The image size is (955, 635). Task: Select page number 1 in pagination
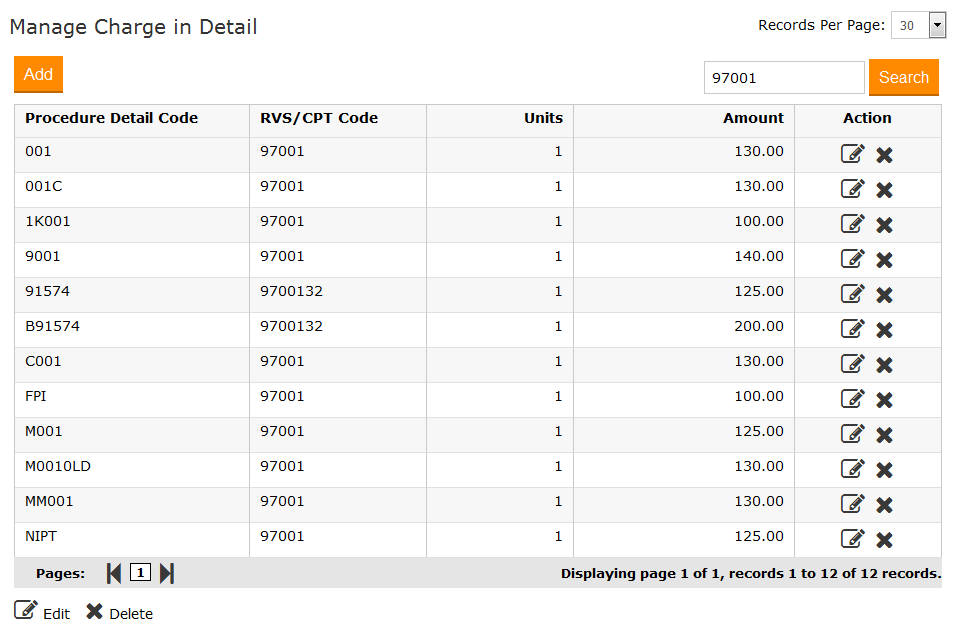[x=140, y=573]
